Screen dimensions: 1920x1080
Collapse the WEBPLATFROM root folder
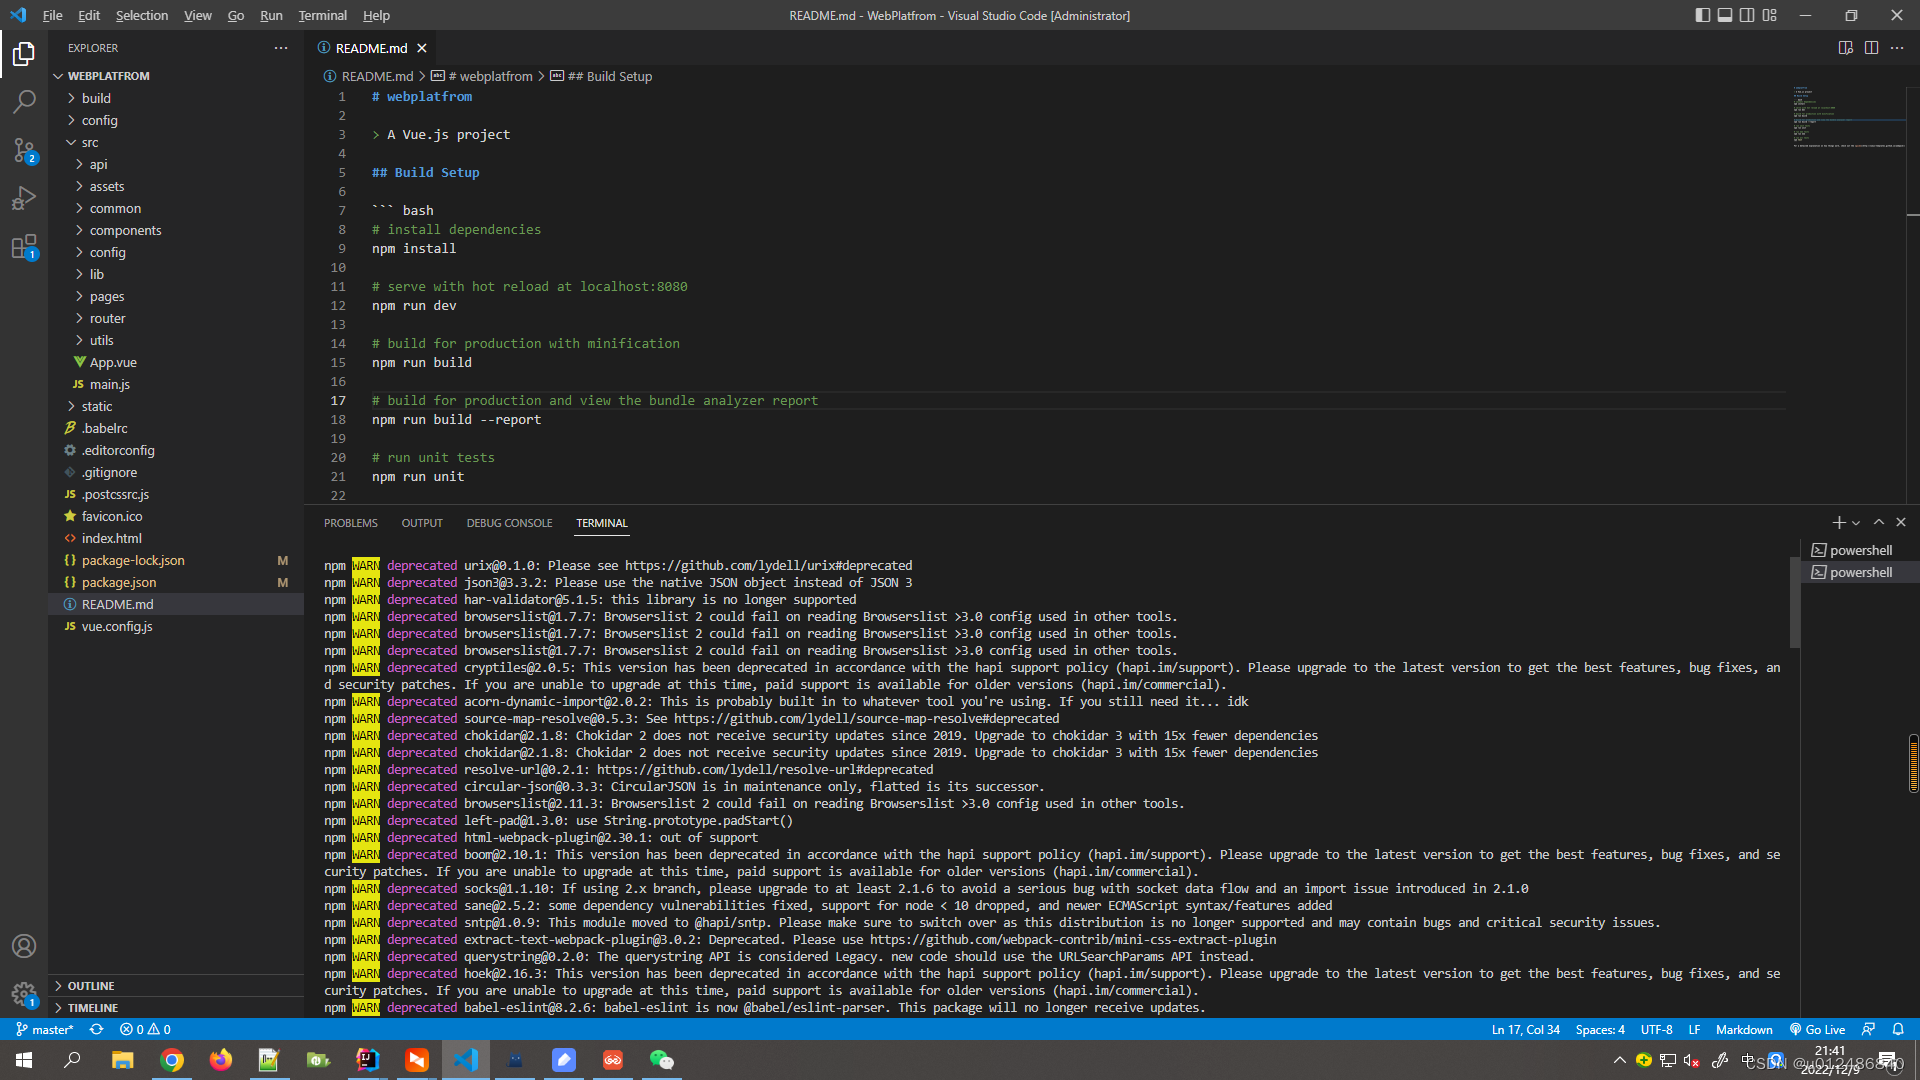click(109, 76)
